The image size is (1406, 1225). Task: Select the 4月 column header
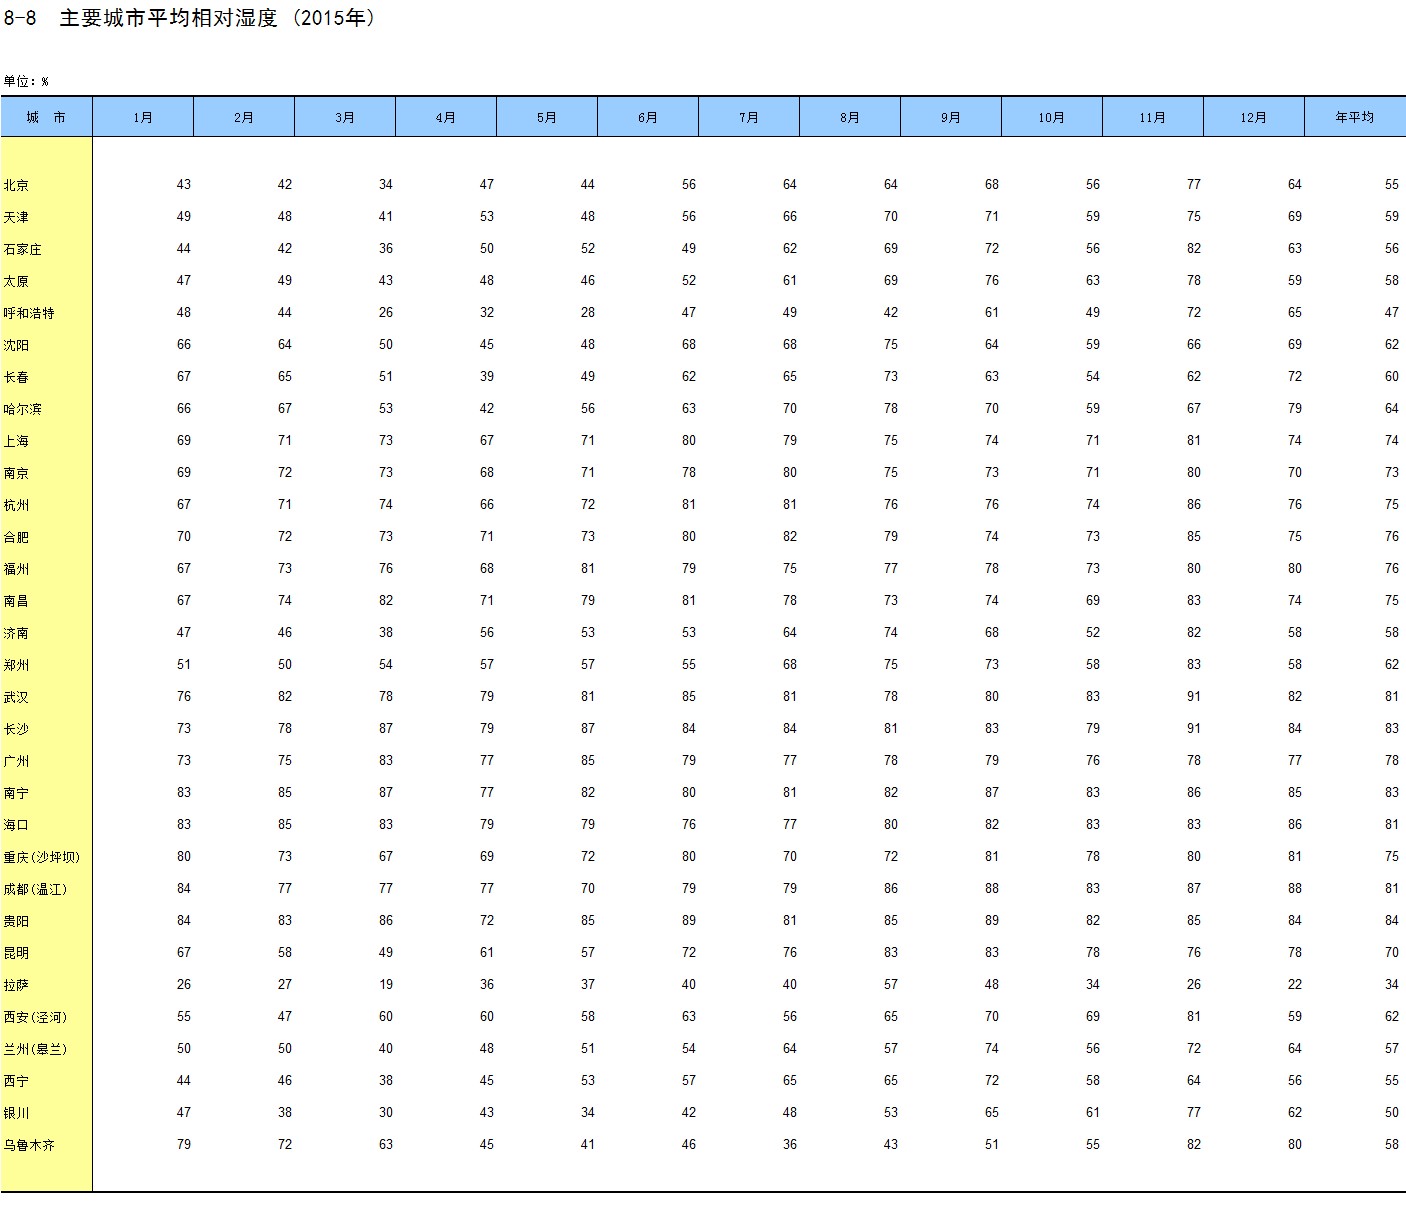pyautogui.click(x=446, y=117)
